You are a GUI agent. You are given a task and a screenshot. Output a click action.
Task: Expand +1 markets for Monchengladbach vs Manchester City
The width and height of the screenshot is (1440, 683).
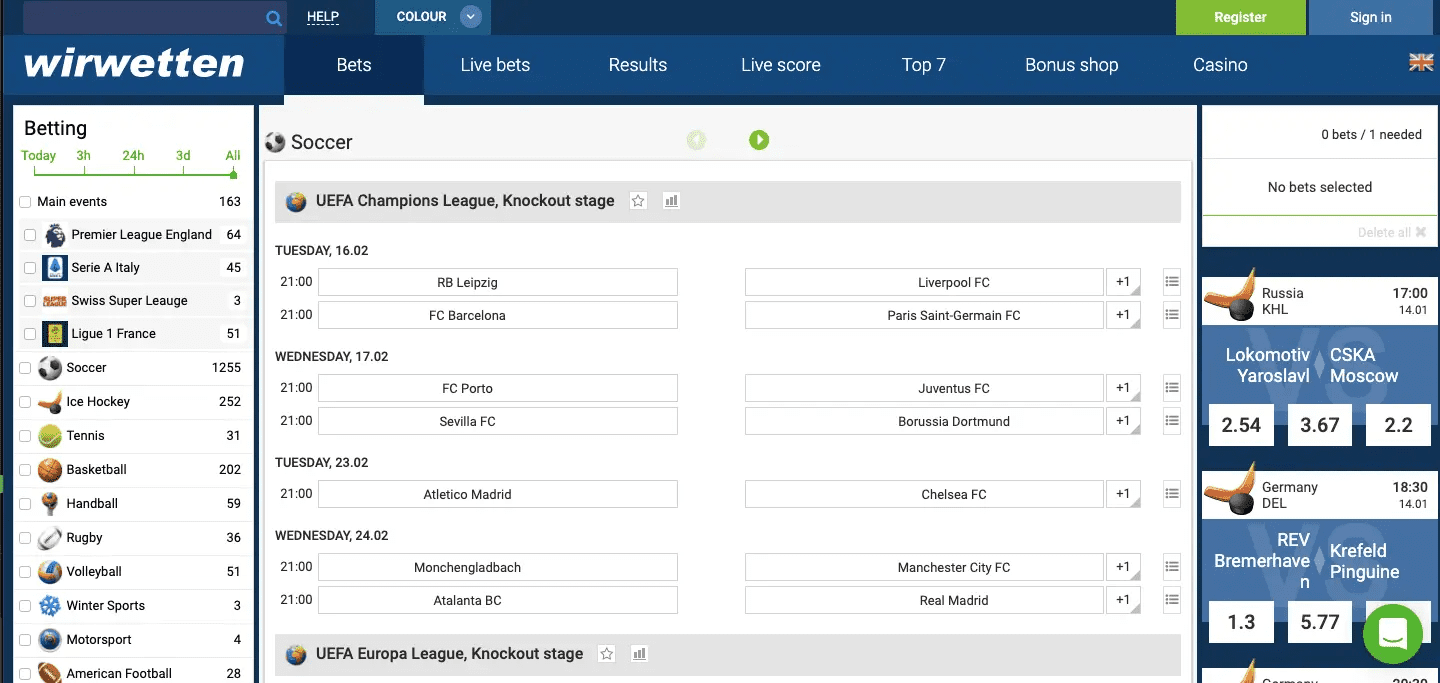click(1123, 567)
